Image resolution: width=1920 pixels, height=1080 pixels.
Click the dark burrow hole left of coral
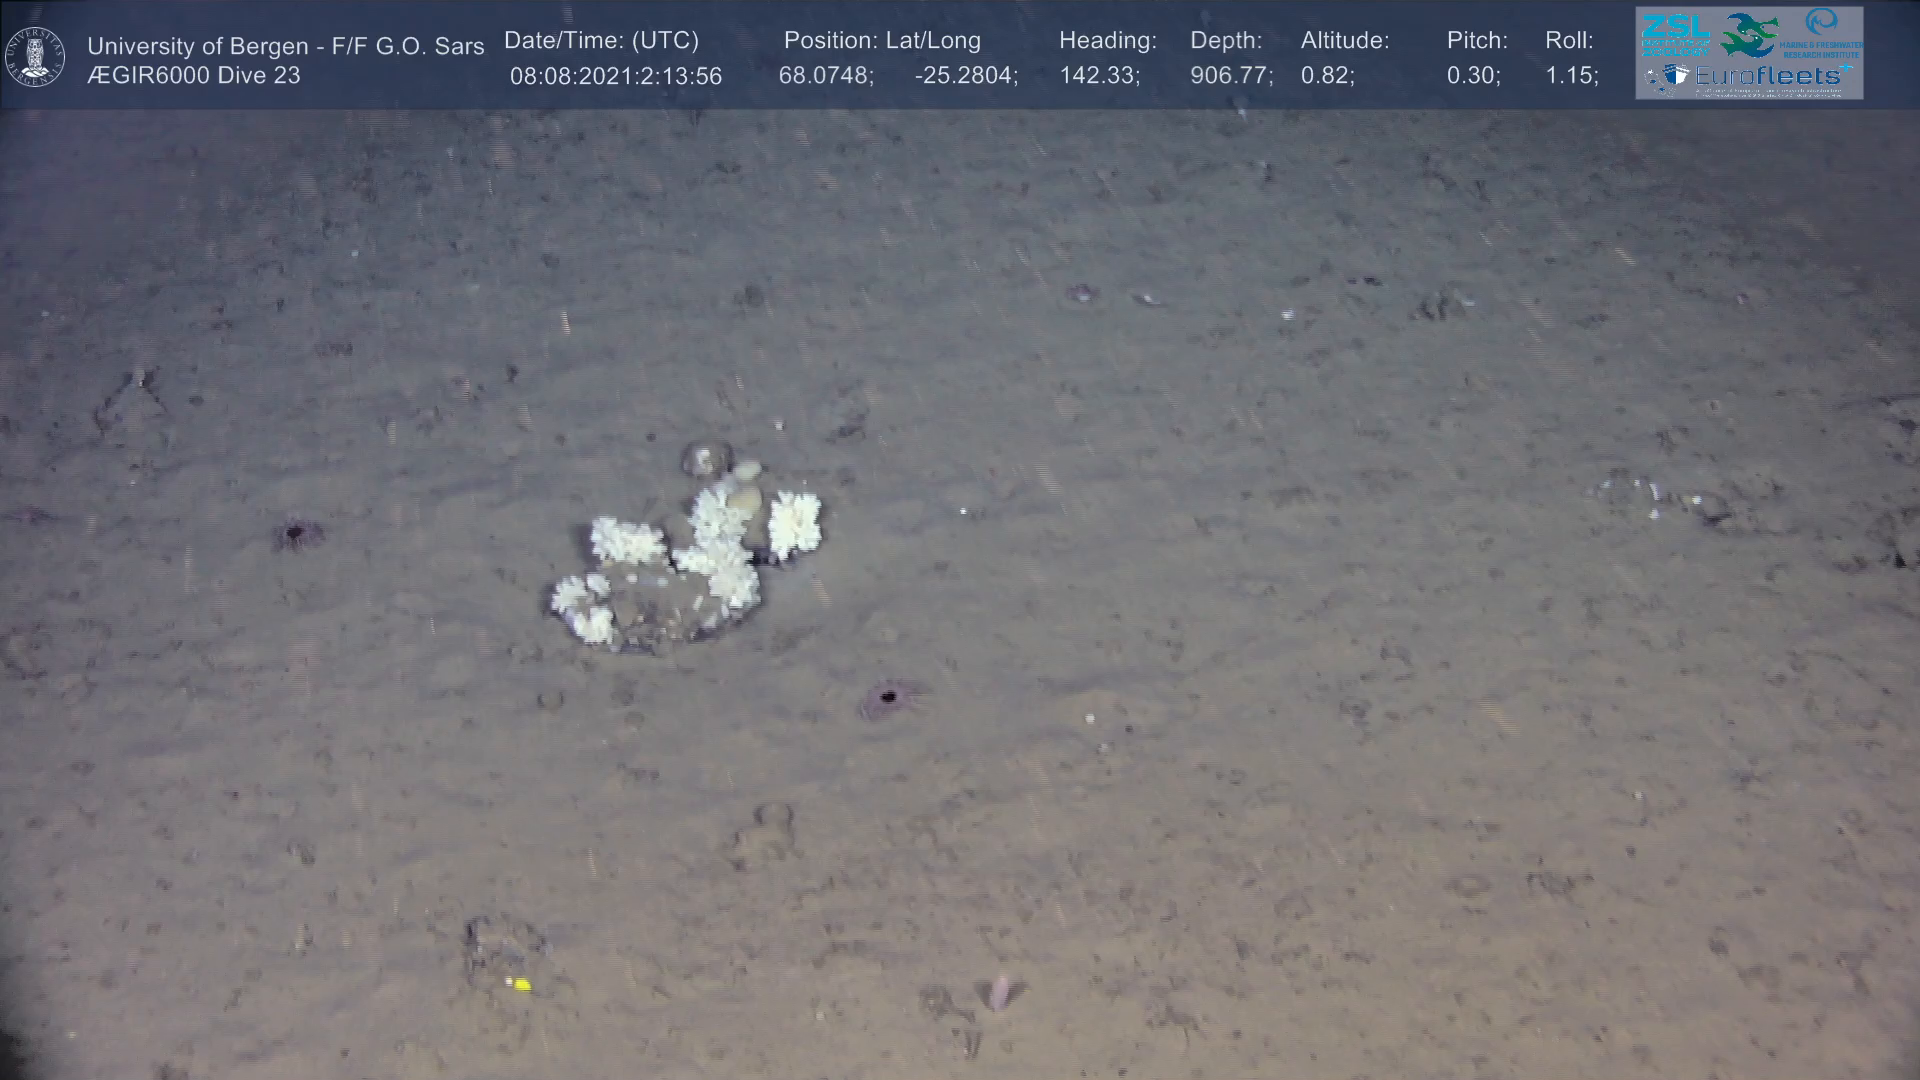(x=294, y=533)
